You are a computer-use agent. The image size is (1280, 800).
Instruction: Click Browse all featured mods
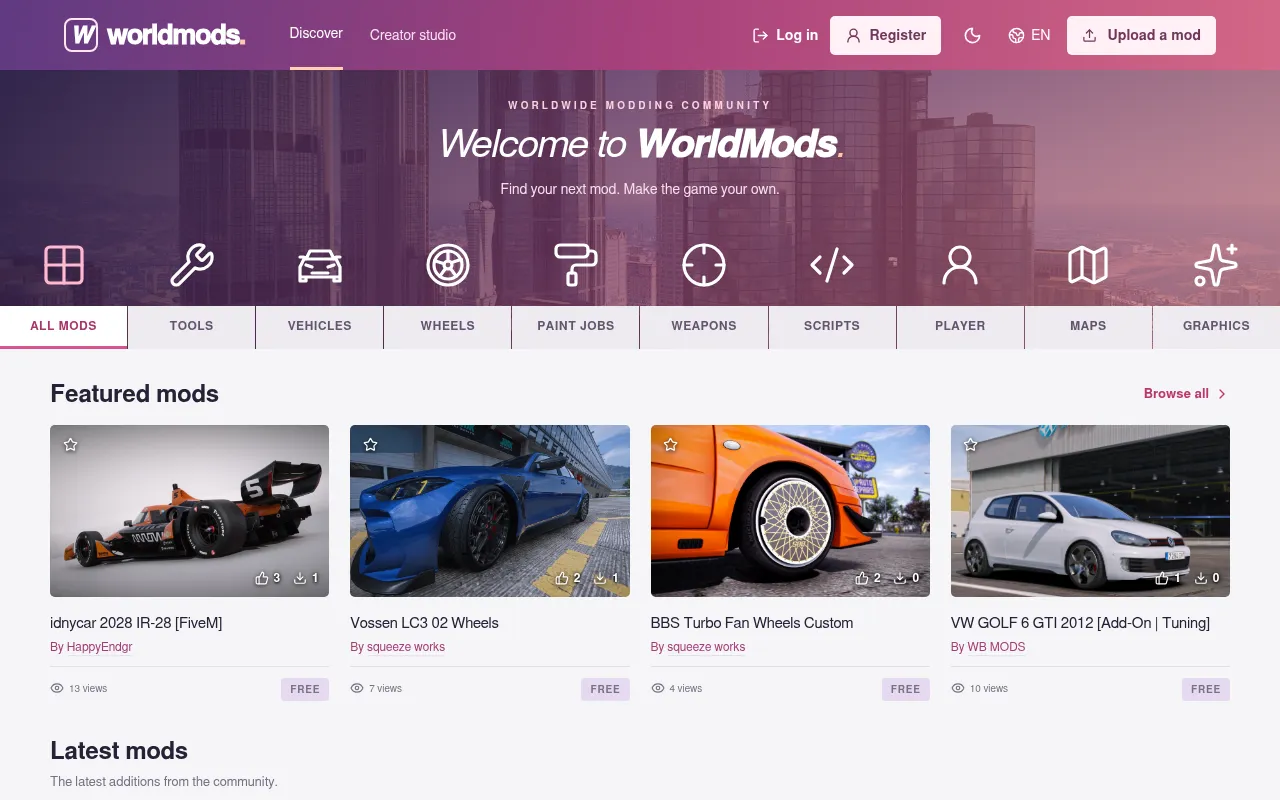coord(1185,394)
